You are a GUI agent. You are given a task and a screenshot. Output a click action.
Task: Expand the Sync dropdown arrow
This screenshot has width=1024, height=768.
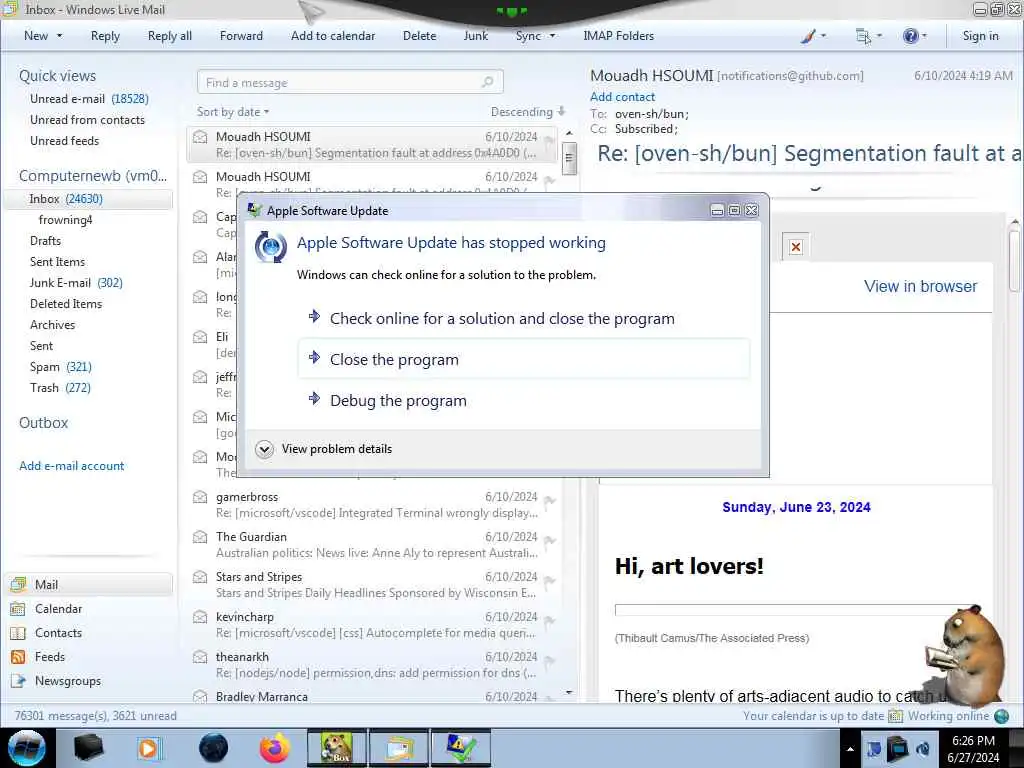(x=552, y=36)
